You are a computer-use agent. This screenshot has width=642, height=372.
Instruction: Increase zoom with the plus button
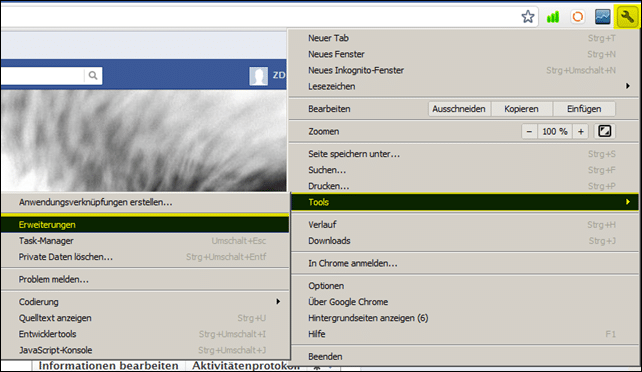[581, 131]
